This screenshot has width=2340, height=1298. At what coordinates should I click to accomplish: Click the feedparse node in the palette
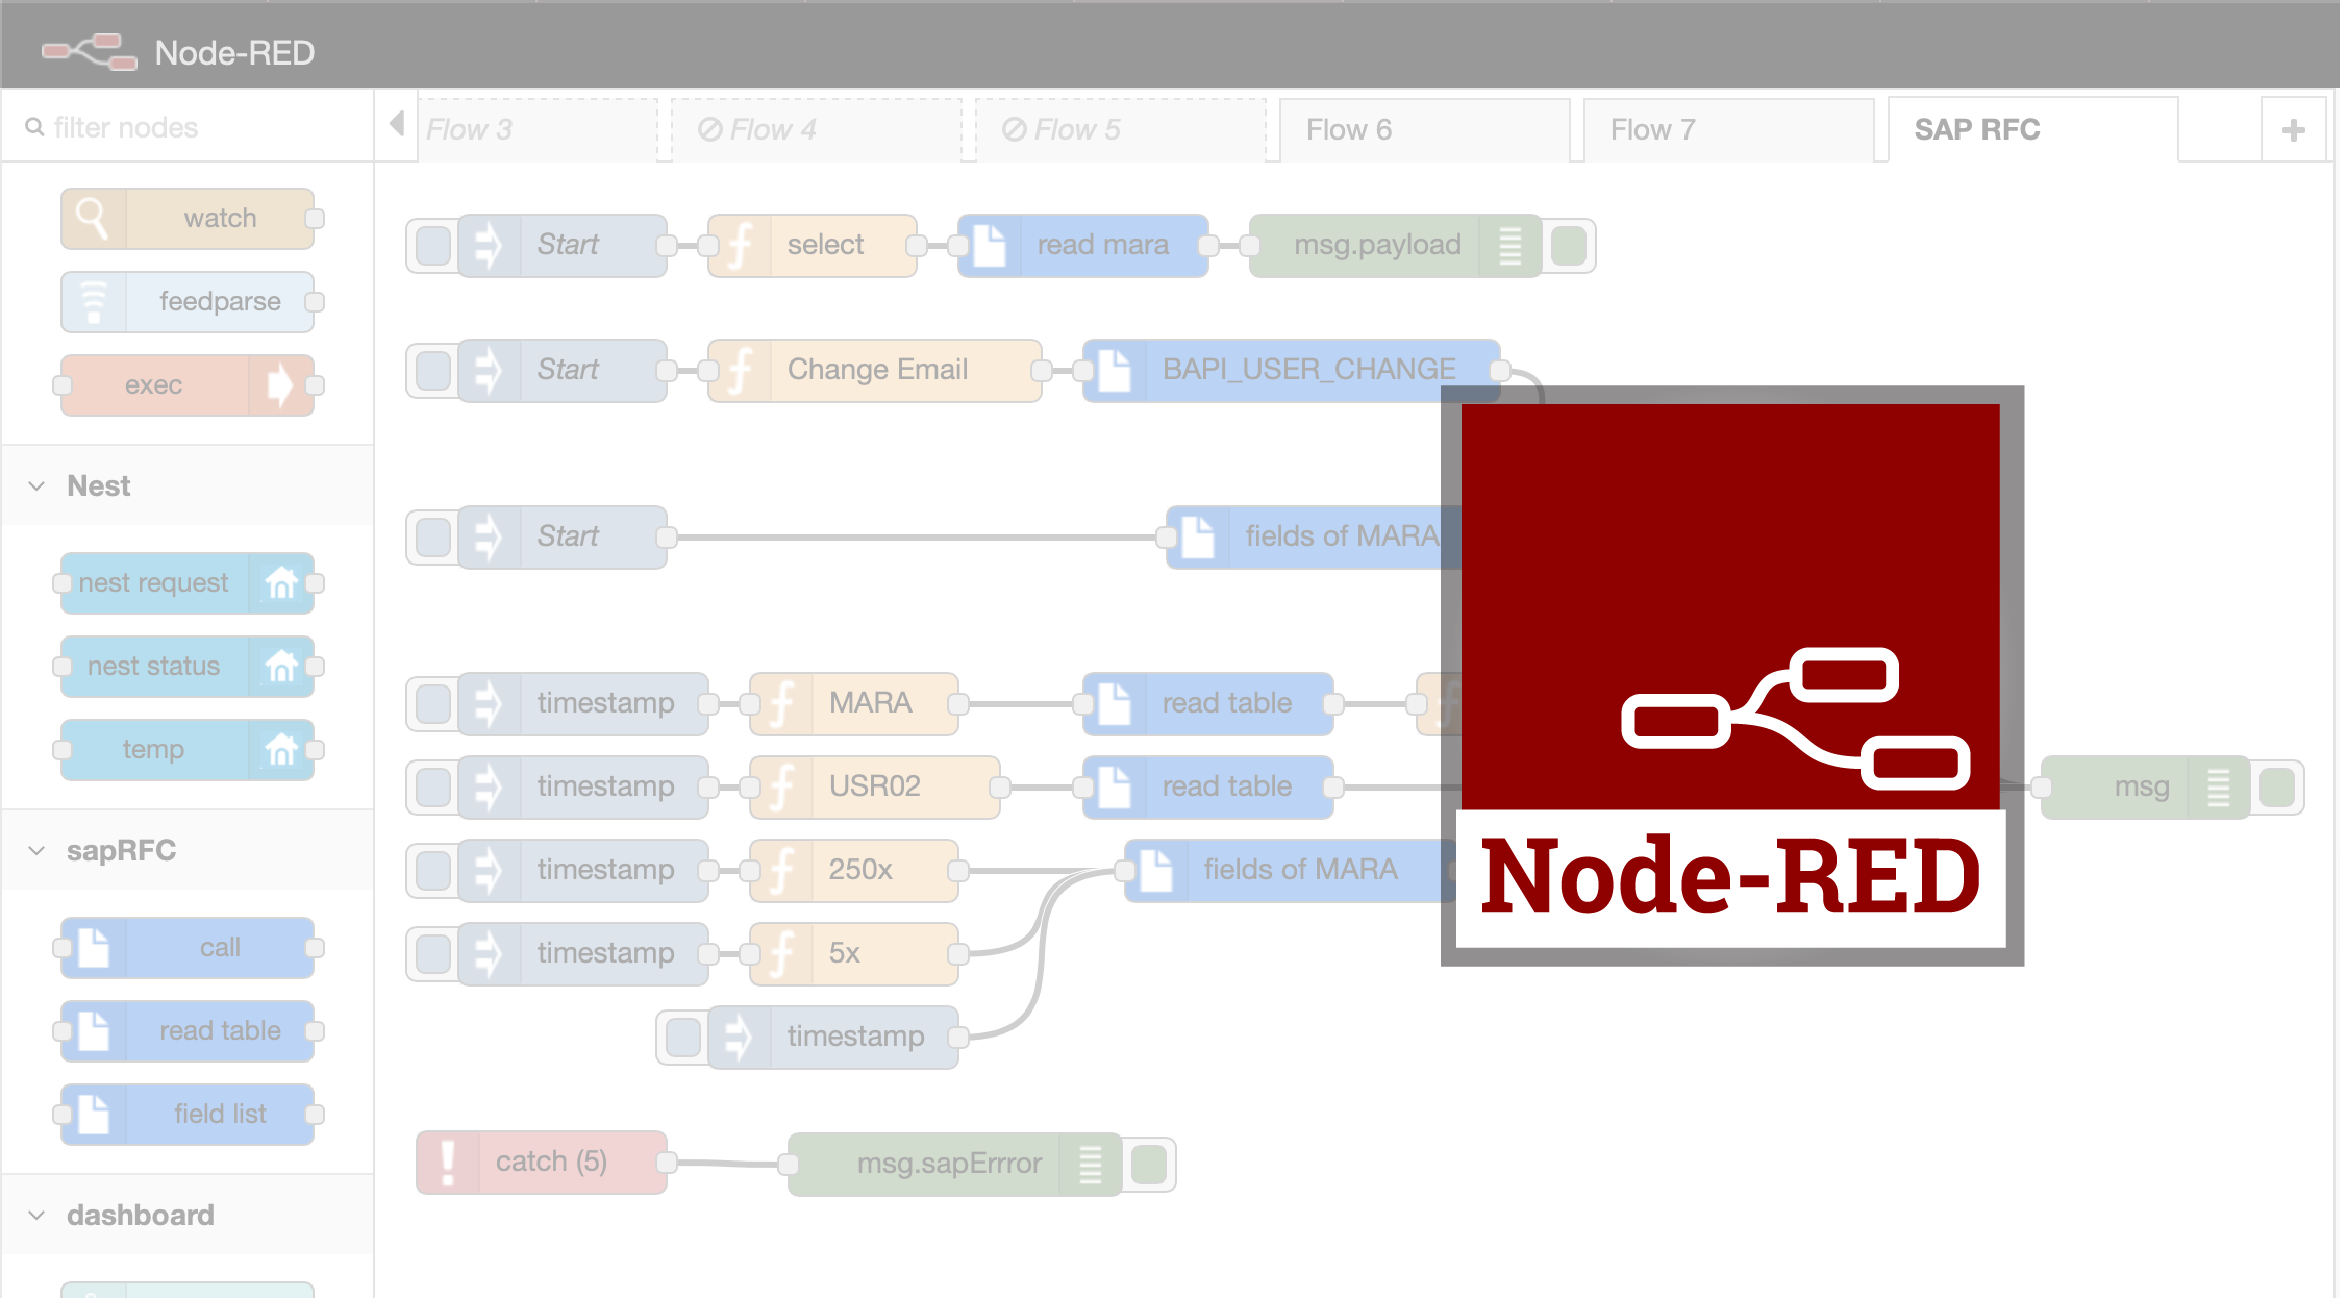pos(190,301)
